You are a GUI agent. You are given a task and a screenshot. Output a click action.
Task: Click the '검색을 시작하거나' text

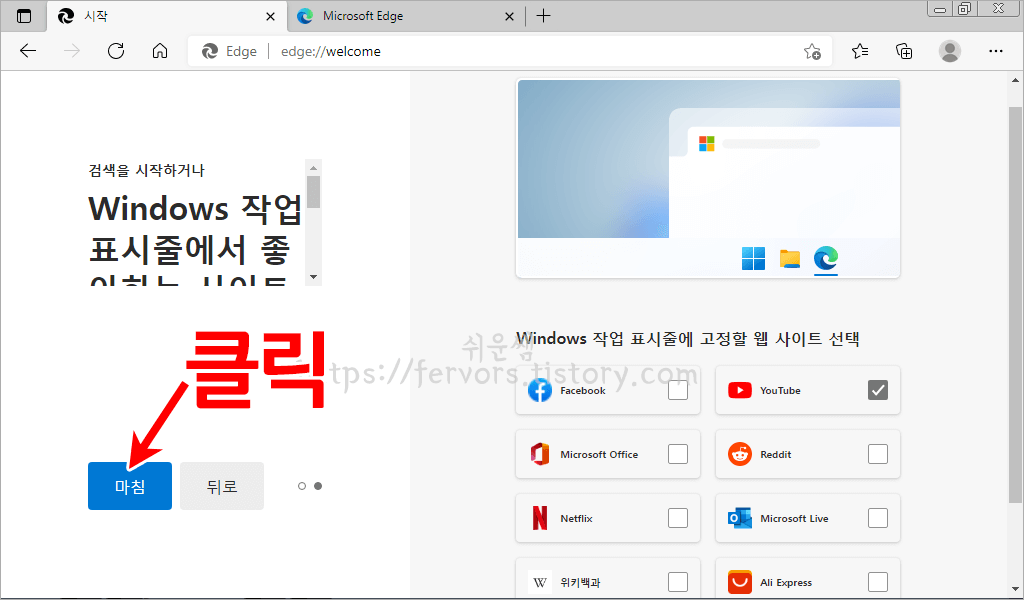[146, 170]
